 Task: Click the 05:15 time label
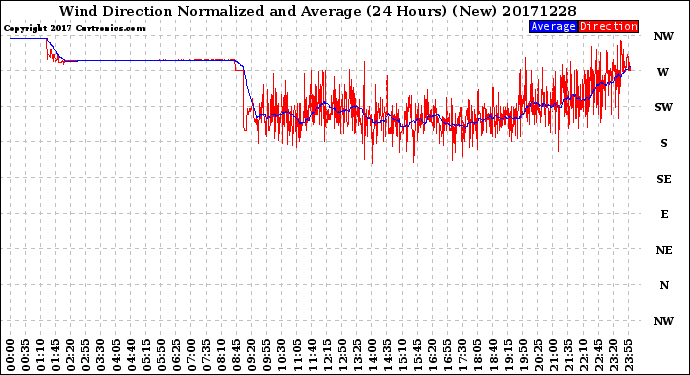tap(146, 355)
